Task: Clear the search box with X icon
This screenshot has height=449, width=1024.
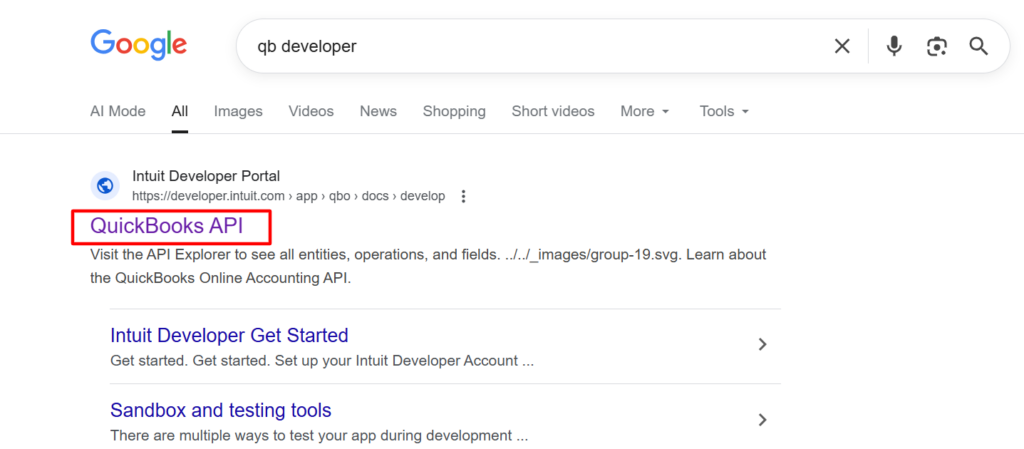Action: tap(842, 46)
